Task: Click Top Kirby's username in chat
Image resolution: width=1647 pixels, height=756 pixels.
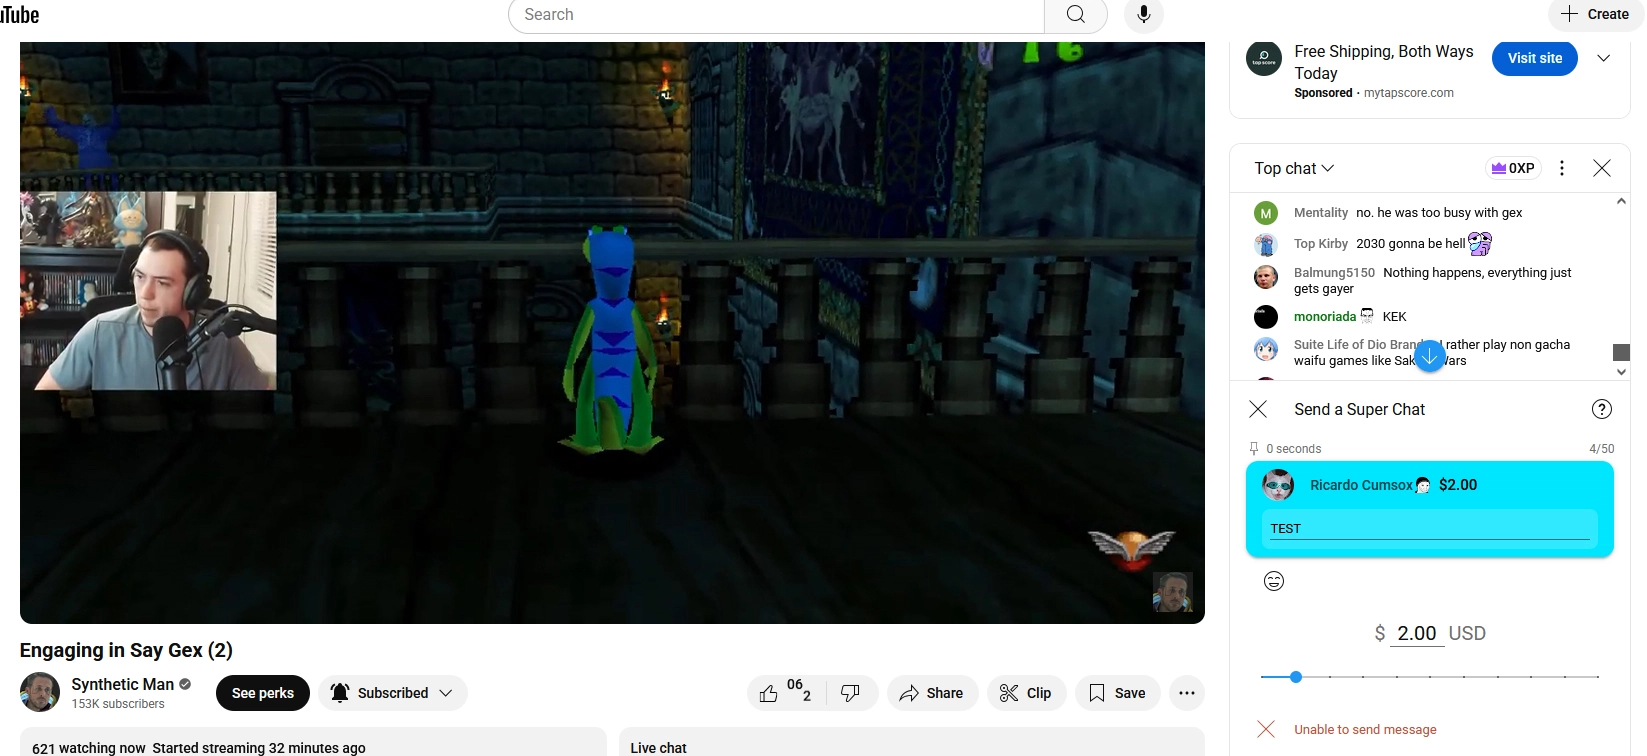Action: [x=1321, y=244]
